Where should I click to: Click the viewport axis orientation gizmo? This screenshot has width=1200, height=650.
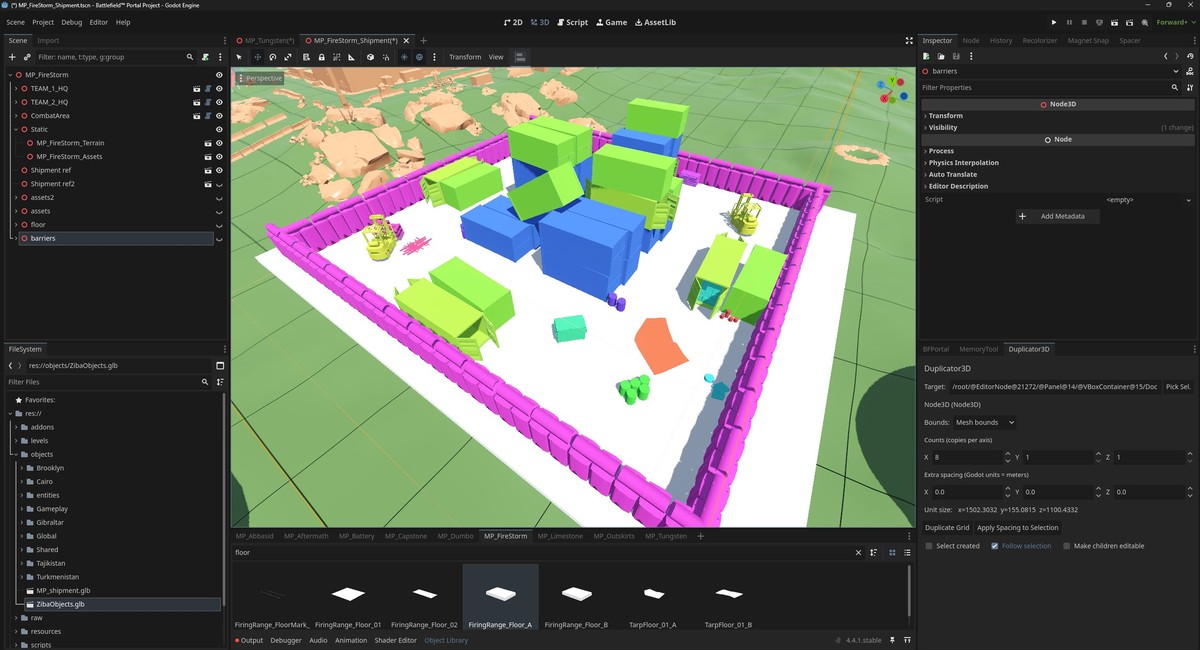pyautogui.click(x=890, y=90)
